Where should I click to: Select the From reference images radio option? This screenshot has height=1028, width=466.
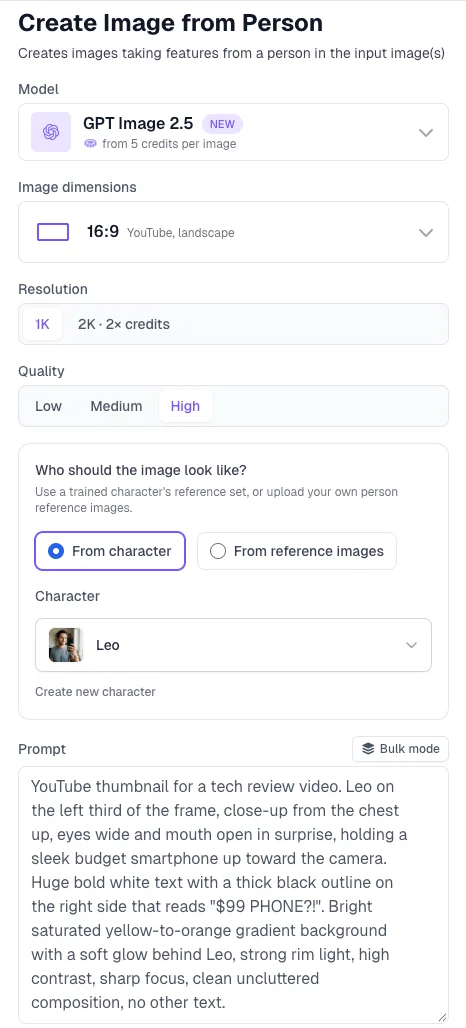297,551
